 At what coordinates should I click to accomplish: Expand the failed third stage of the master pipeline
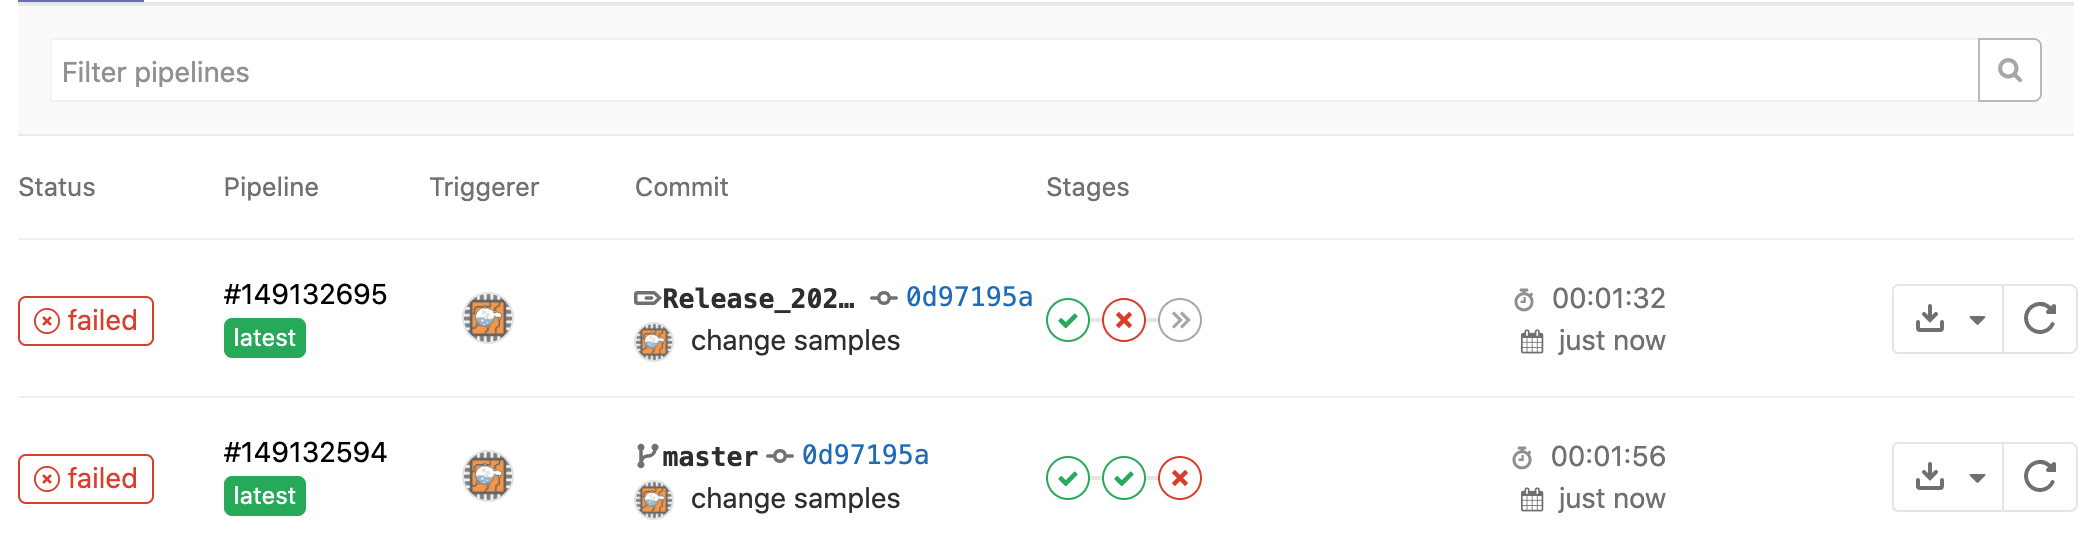point(1180,478)
